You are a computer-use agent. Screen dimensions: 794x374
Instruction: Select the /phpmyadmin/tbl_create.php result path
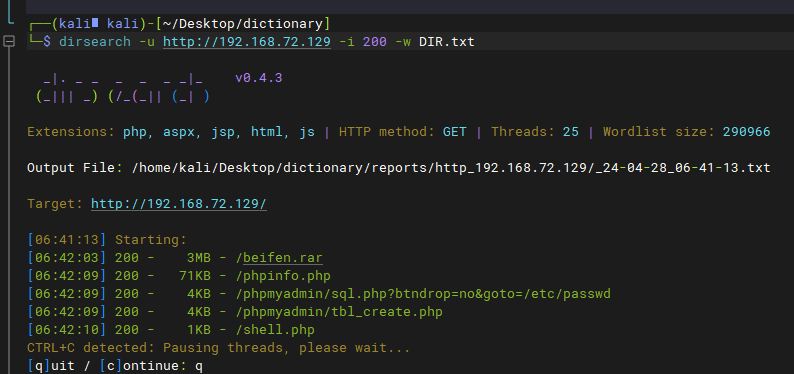(x=339, y=312)
